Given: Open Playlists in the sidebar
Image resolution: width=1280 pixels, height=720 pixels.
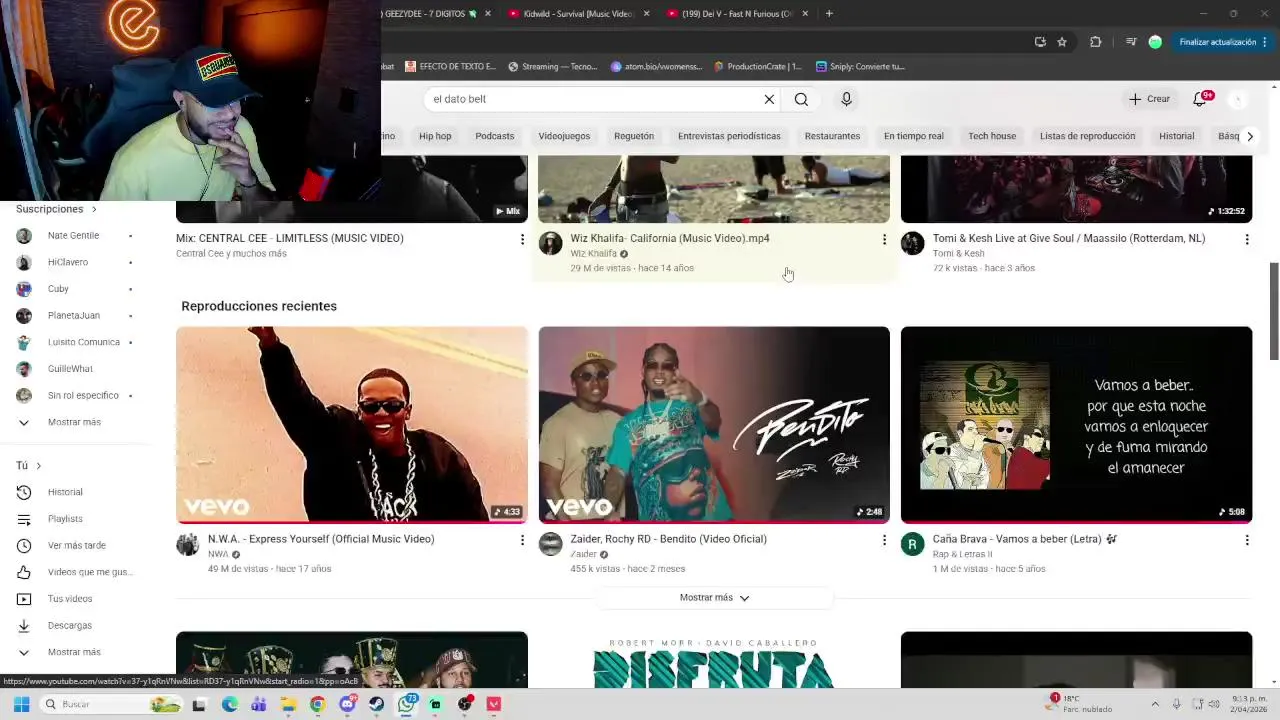Looking at the screenshot, I should pos(65,519).
